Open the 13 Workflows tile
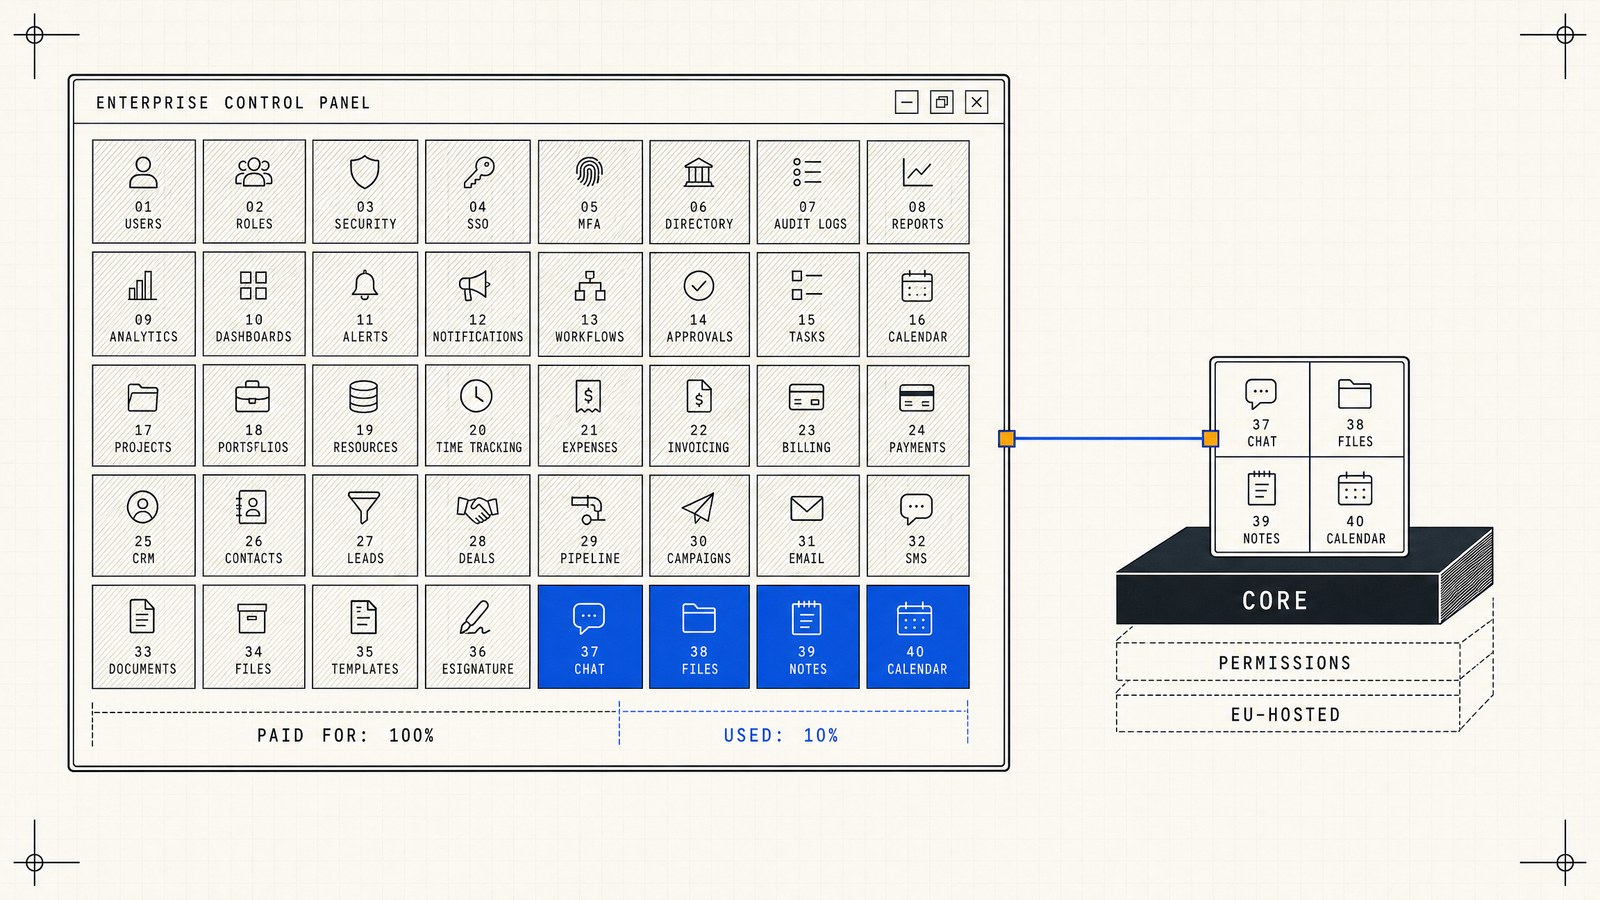The image size is (1600, 900). pyautogui.click(x=589, y=304)
